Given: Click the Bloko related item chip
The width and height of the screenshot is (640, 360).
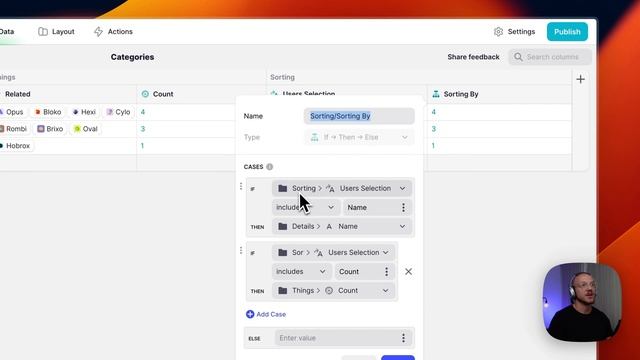Looking at the screenshot, I should point(48,112).
